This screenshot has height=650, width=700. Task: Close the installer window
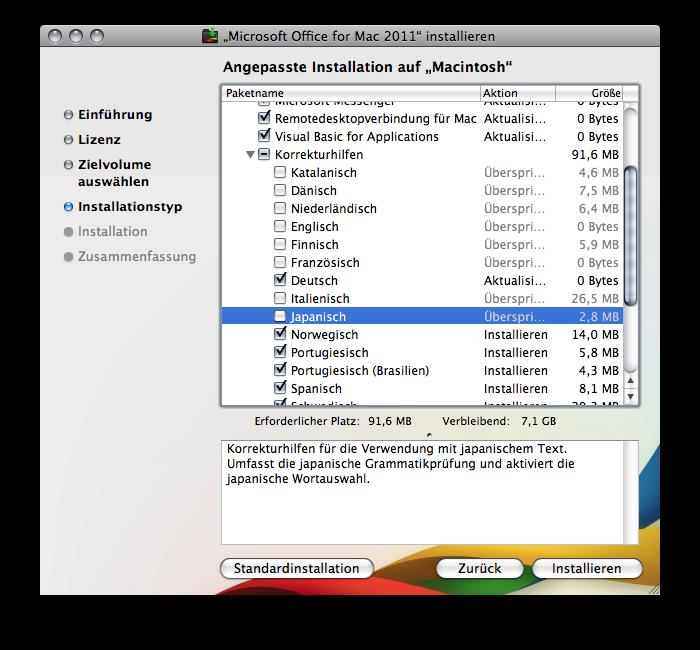(54, 36)
